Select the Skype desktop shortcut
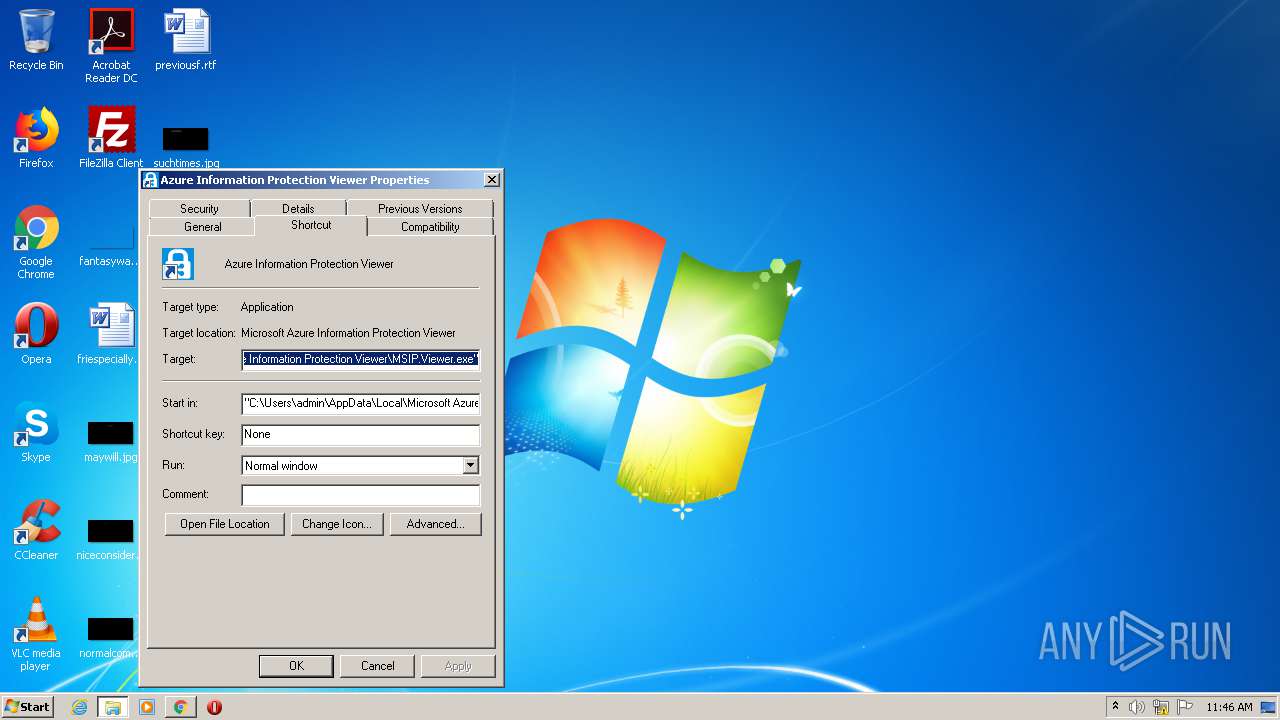This screenshot has height=720, width=1280. [x=36, y=432]
